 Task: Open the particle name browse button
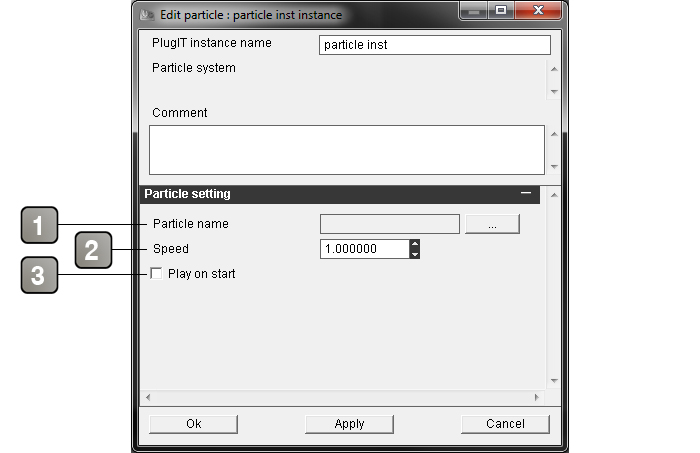[492, 224]
